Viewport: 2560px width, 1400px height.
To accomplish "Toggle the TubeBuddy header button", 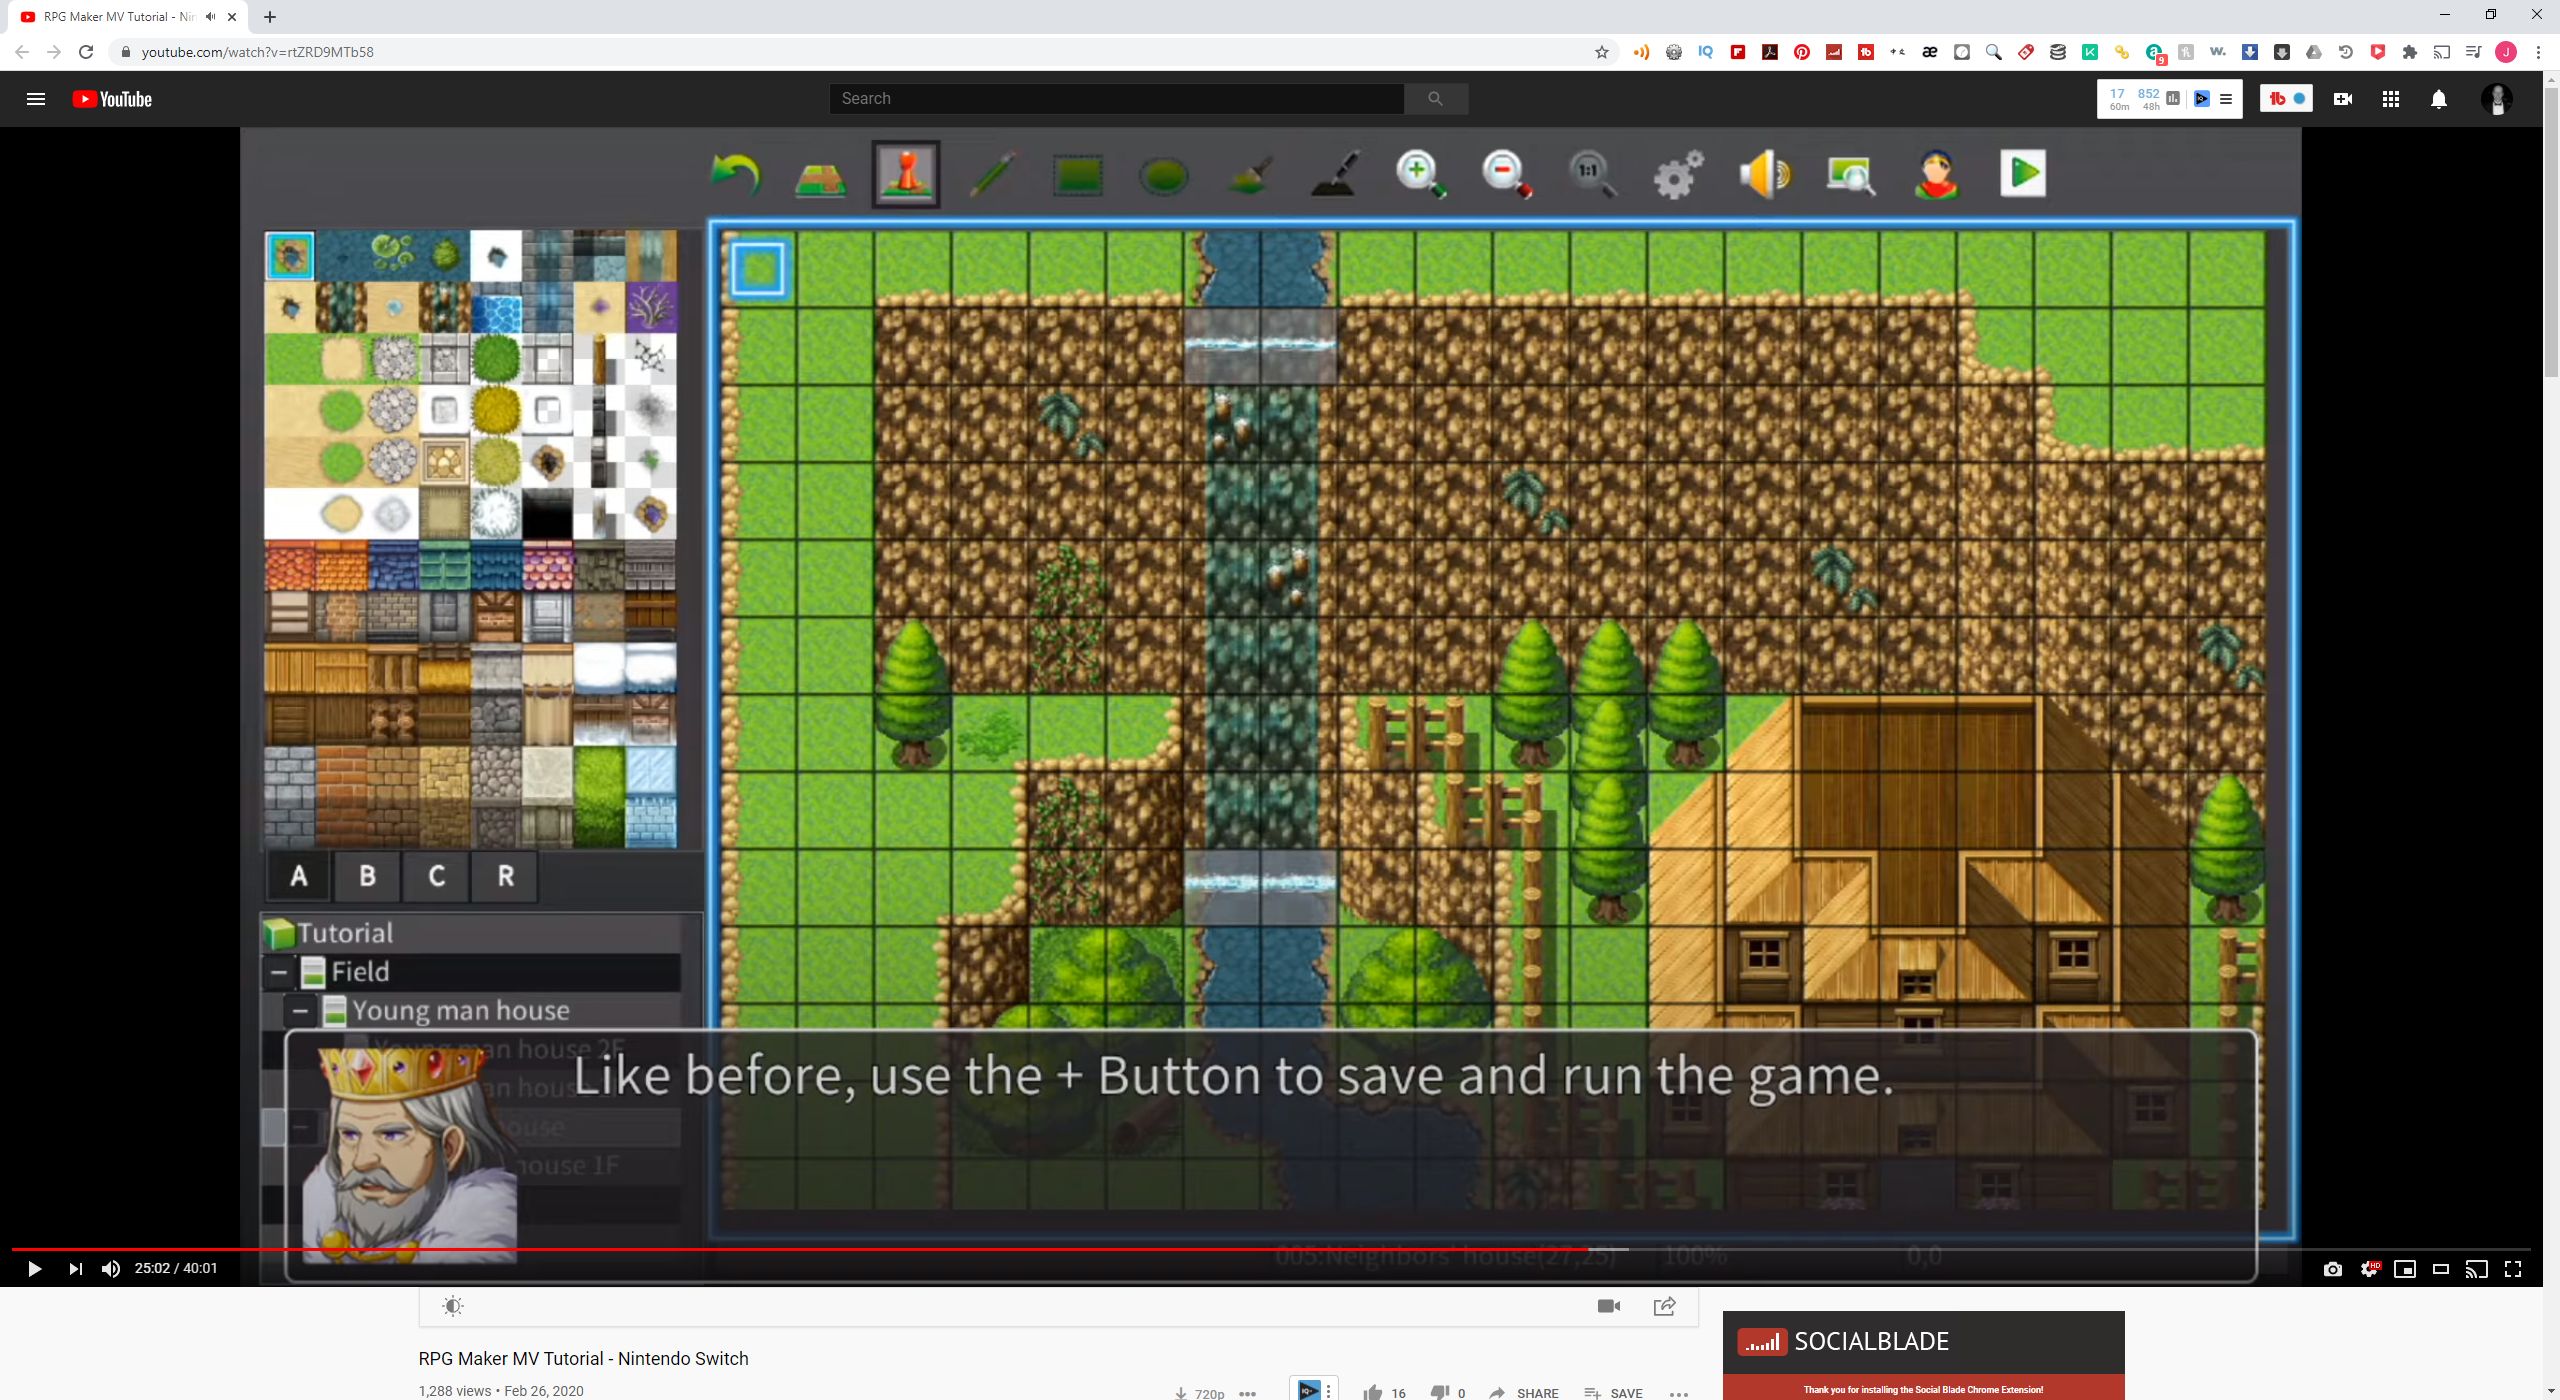I will (x=2286, y=99).
